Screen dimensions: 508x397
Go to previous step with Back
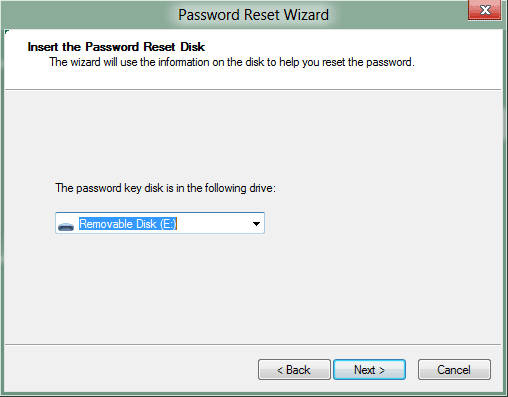coord(294,369)
